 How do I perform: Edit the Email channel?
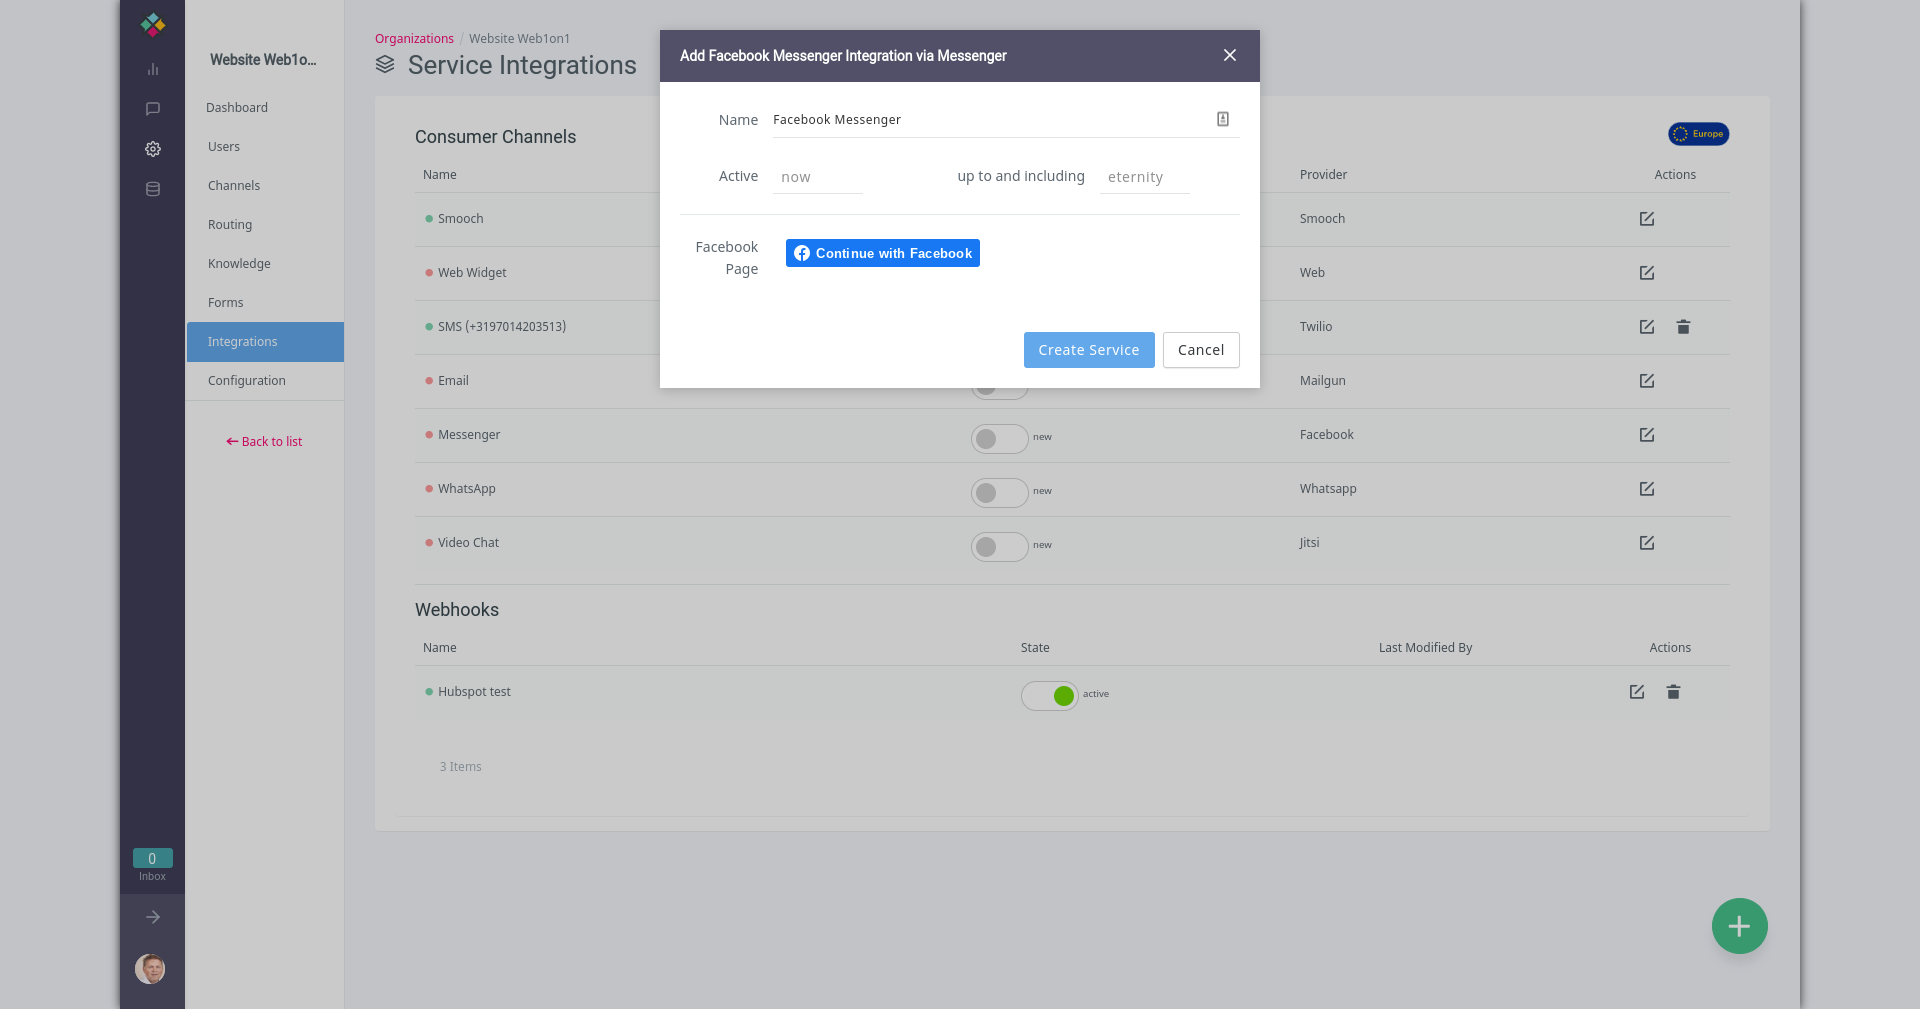pos(1647,381)
